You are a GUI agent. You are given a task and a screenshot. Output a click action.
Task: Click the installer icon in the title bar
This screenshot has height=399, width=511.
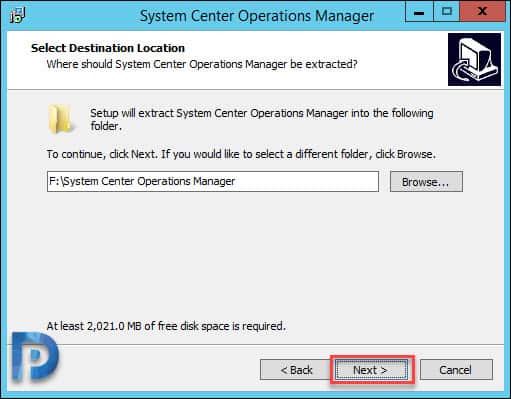coord(18,16)
